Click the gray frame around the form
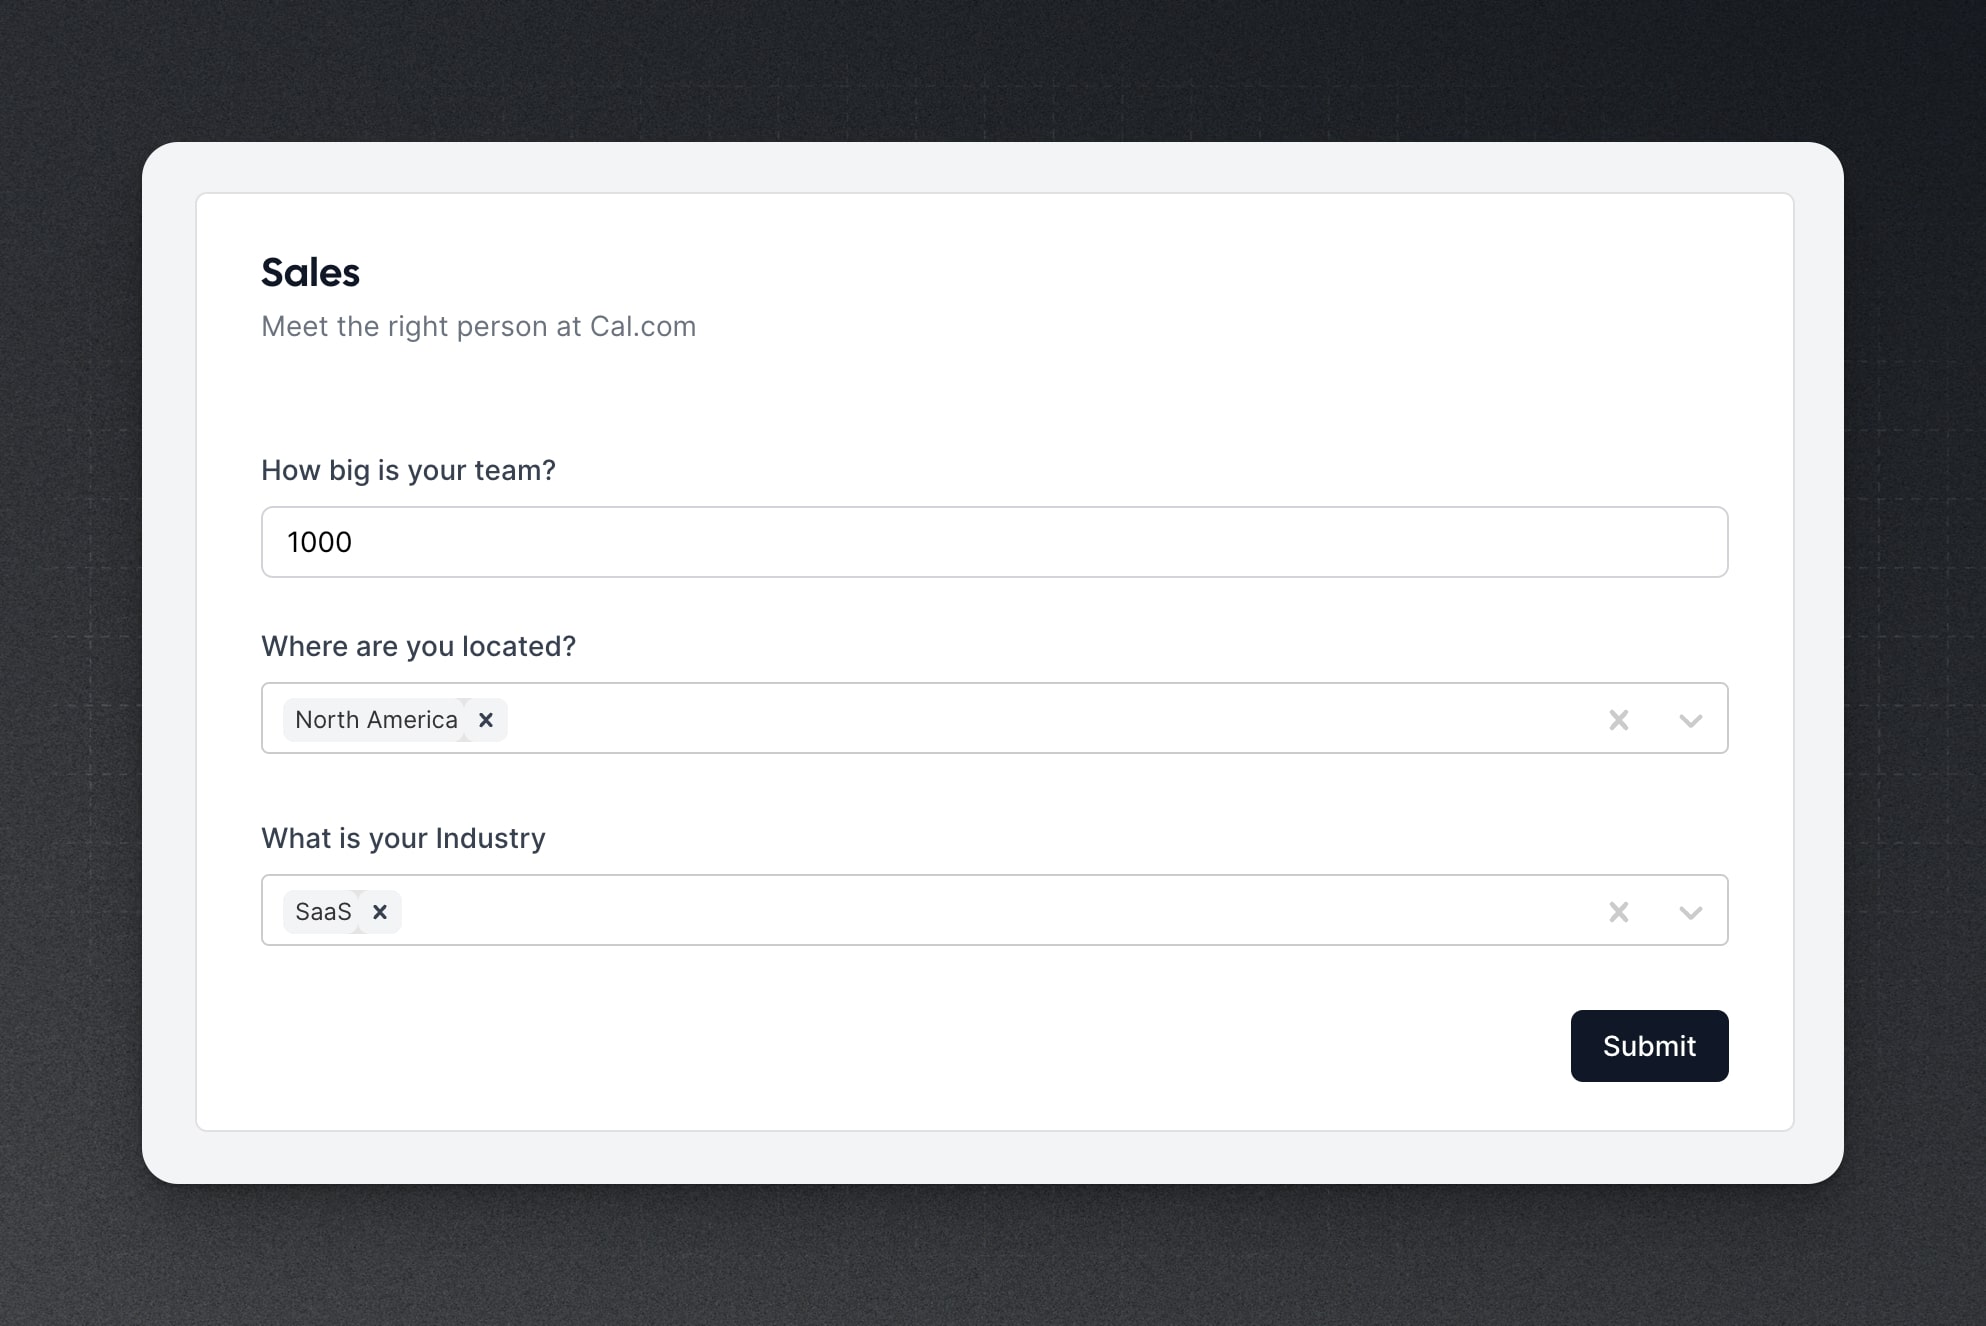1986x1326 pixels. pos(993,1158)
